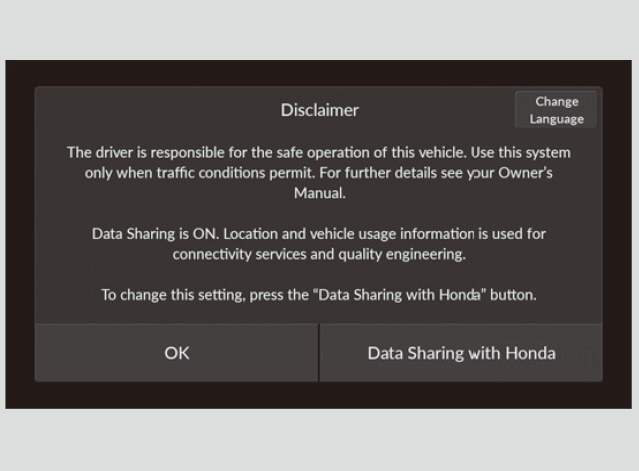Click 'Use this system' sentence start

520,152
